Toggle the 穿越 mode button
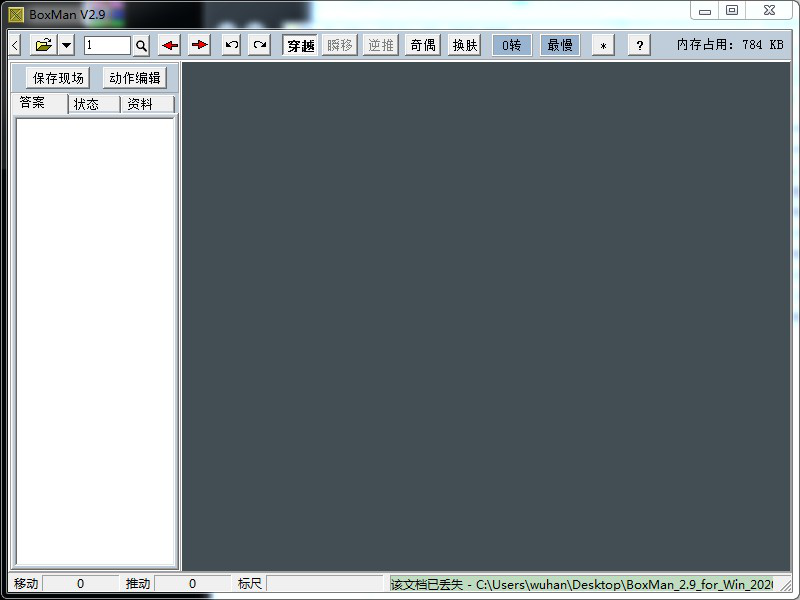The width and height of the screenshot is (800, 600). [x=300, y=45]
